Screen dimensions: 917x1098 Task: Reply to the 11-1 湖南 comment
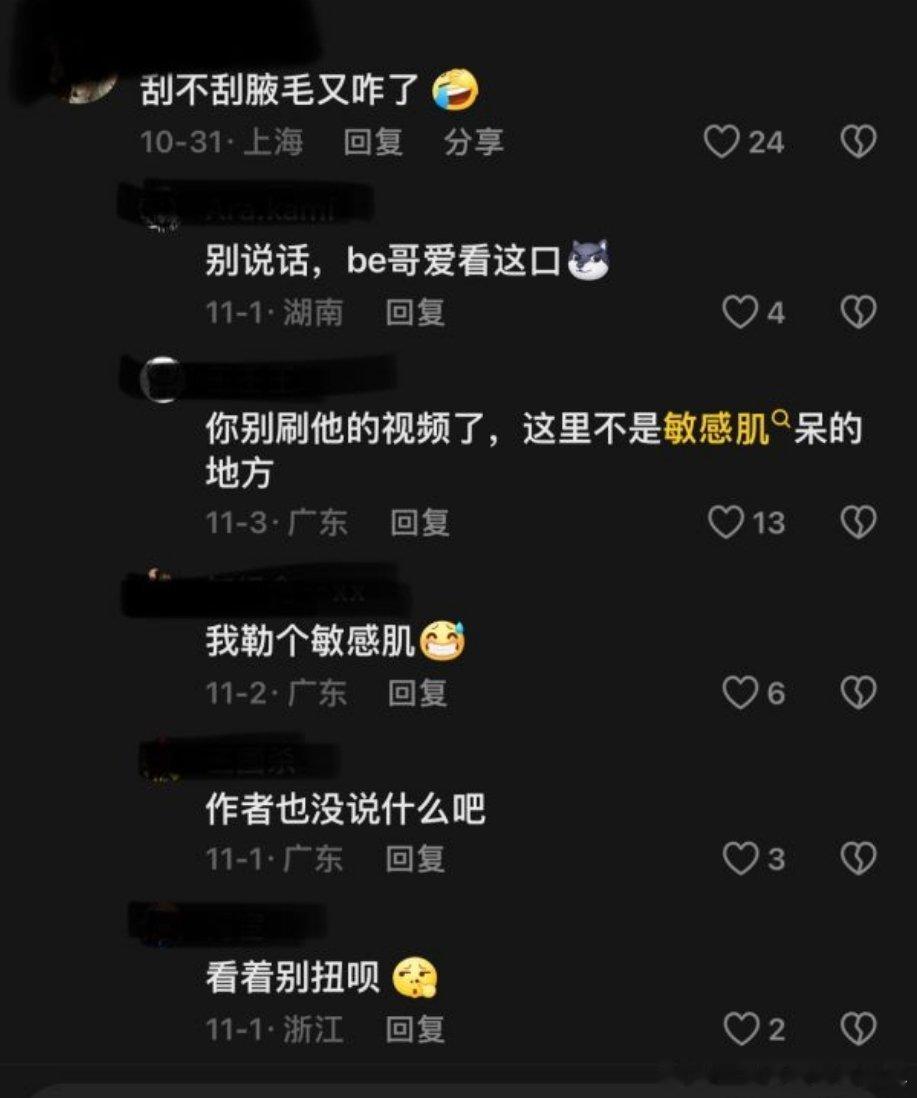(x=415, y=312)
